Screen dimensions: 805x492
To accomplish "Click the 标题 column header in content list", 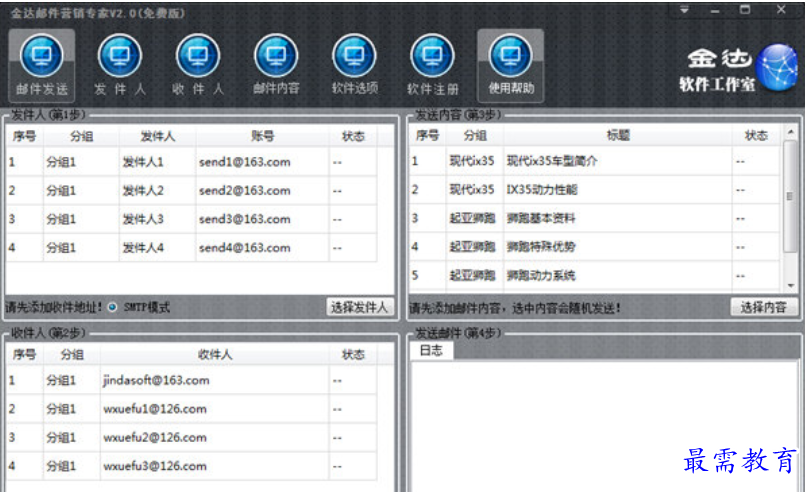I will tap(618, 136).
